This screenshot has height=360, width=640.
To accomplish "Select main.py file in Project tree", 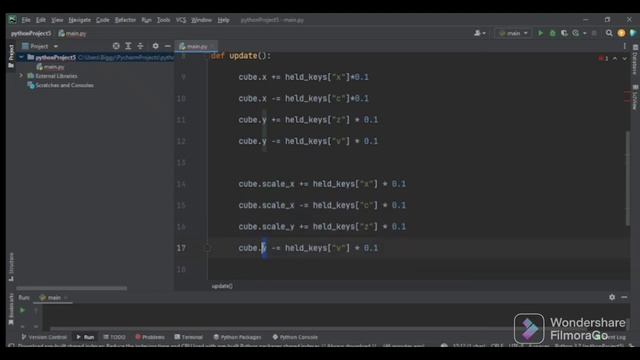I will pyautogui.click(x=51, y=67).
